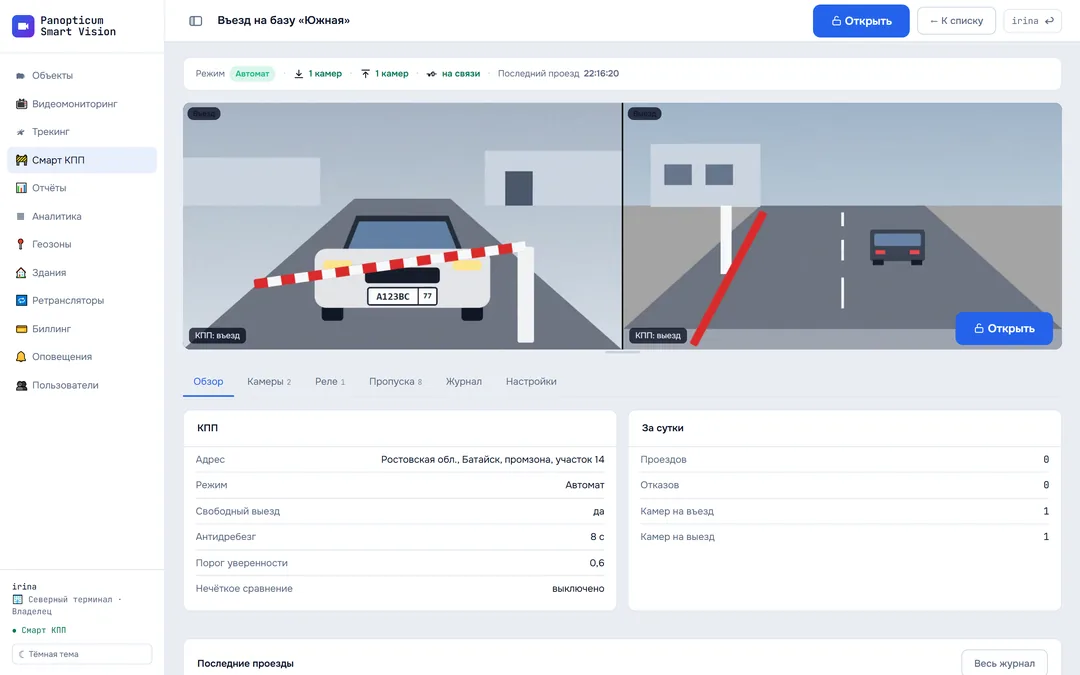Open the Журнал tab
Screen dimensions: 1080x675
[x=464, y=382]
